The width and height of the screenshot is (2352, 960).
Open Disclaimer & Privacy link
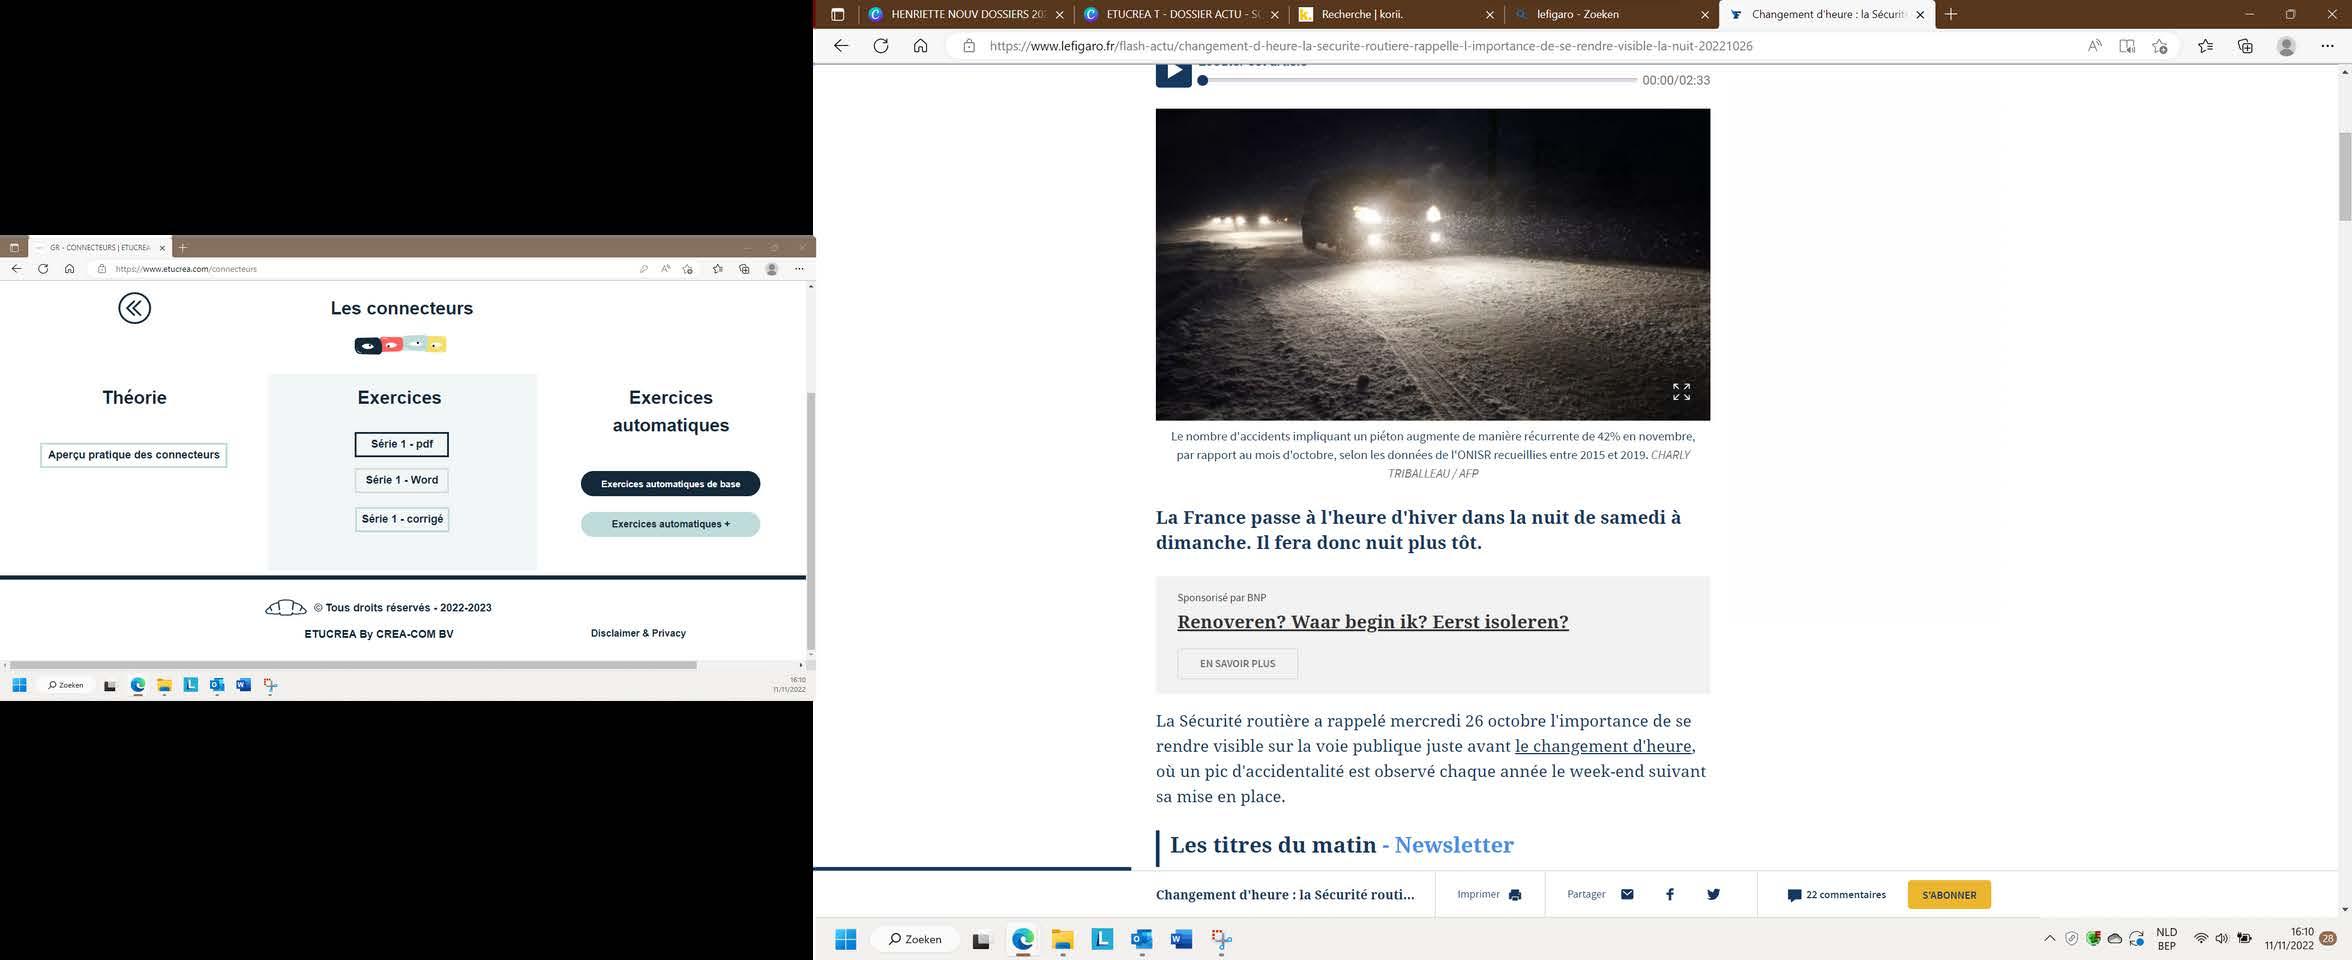[x=638, y=633]
